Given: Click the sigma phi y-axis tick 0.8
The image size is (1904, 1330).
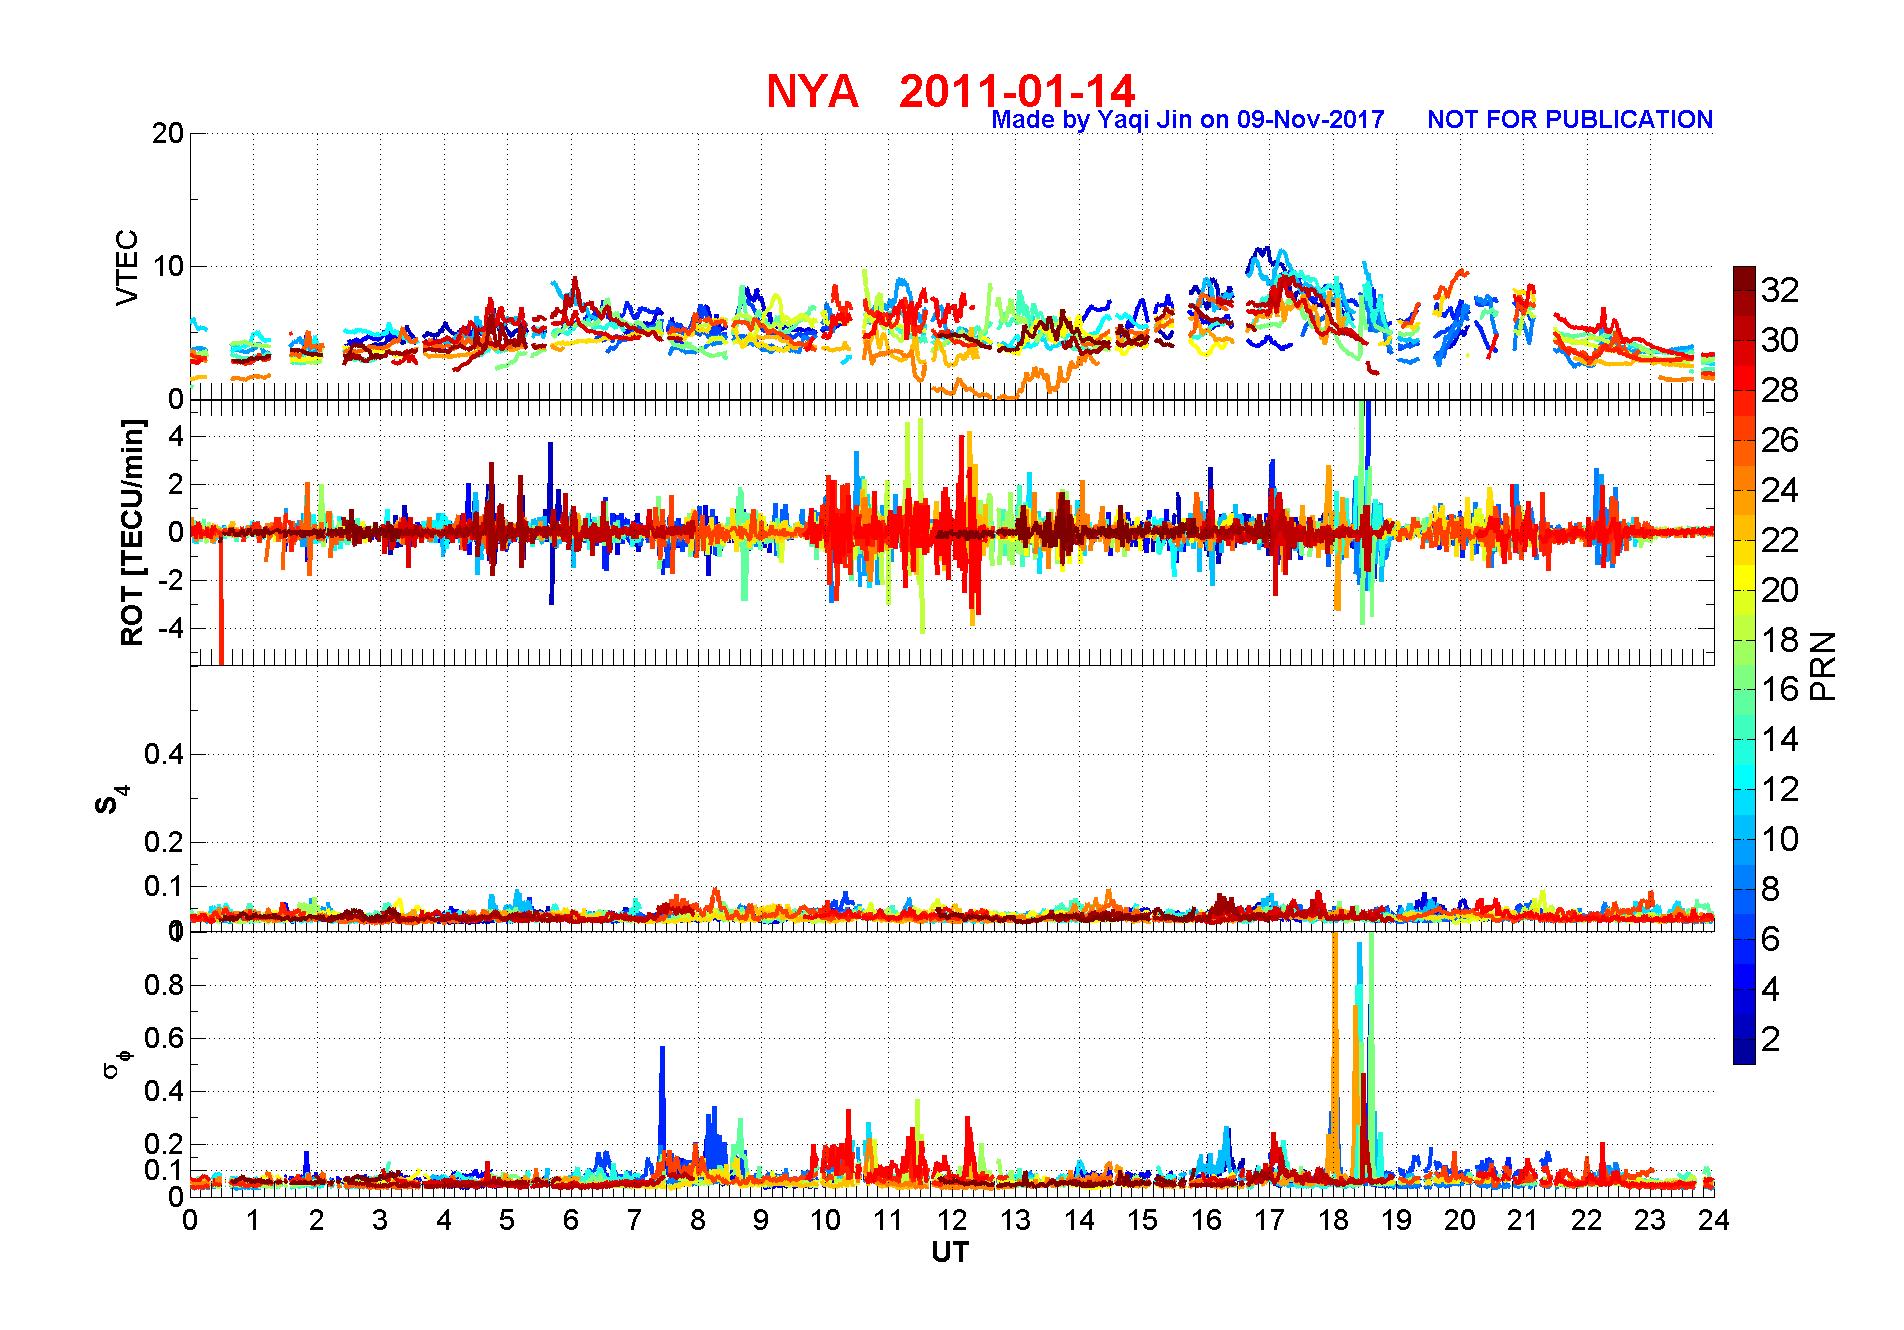Looking at the screenshot, I should [165, 985].
